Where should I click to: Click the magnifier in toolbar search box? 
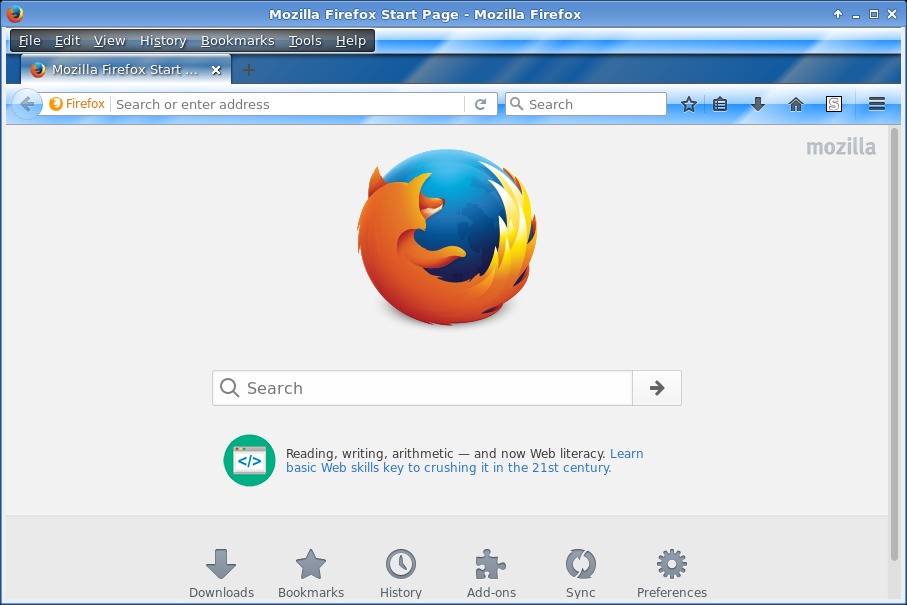click(517, 104)
